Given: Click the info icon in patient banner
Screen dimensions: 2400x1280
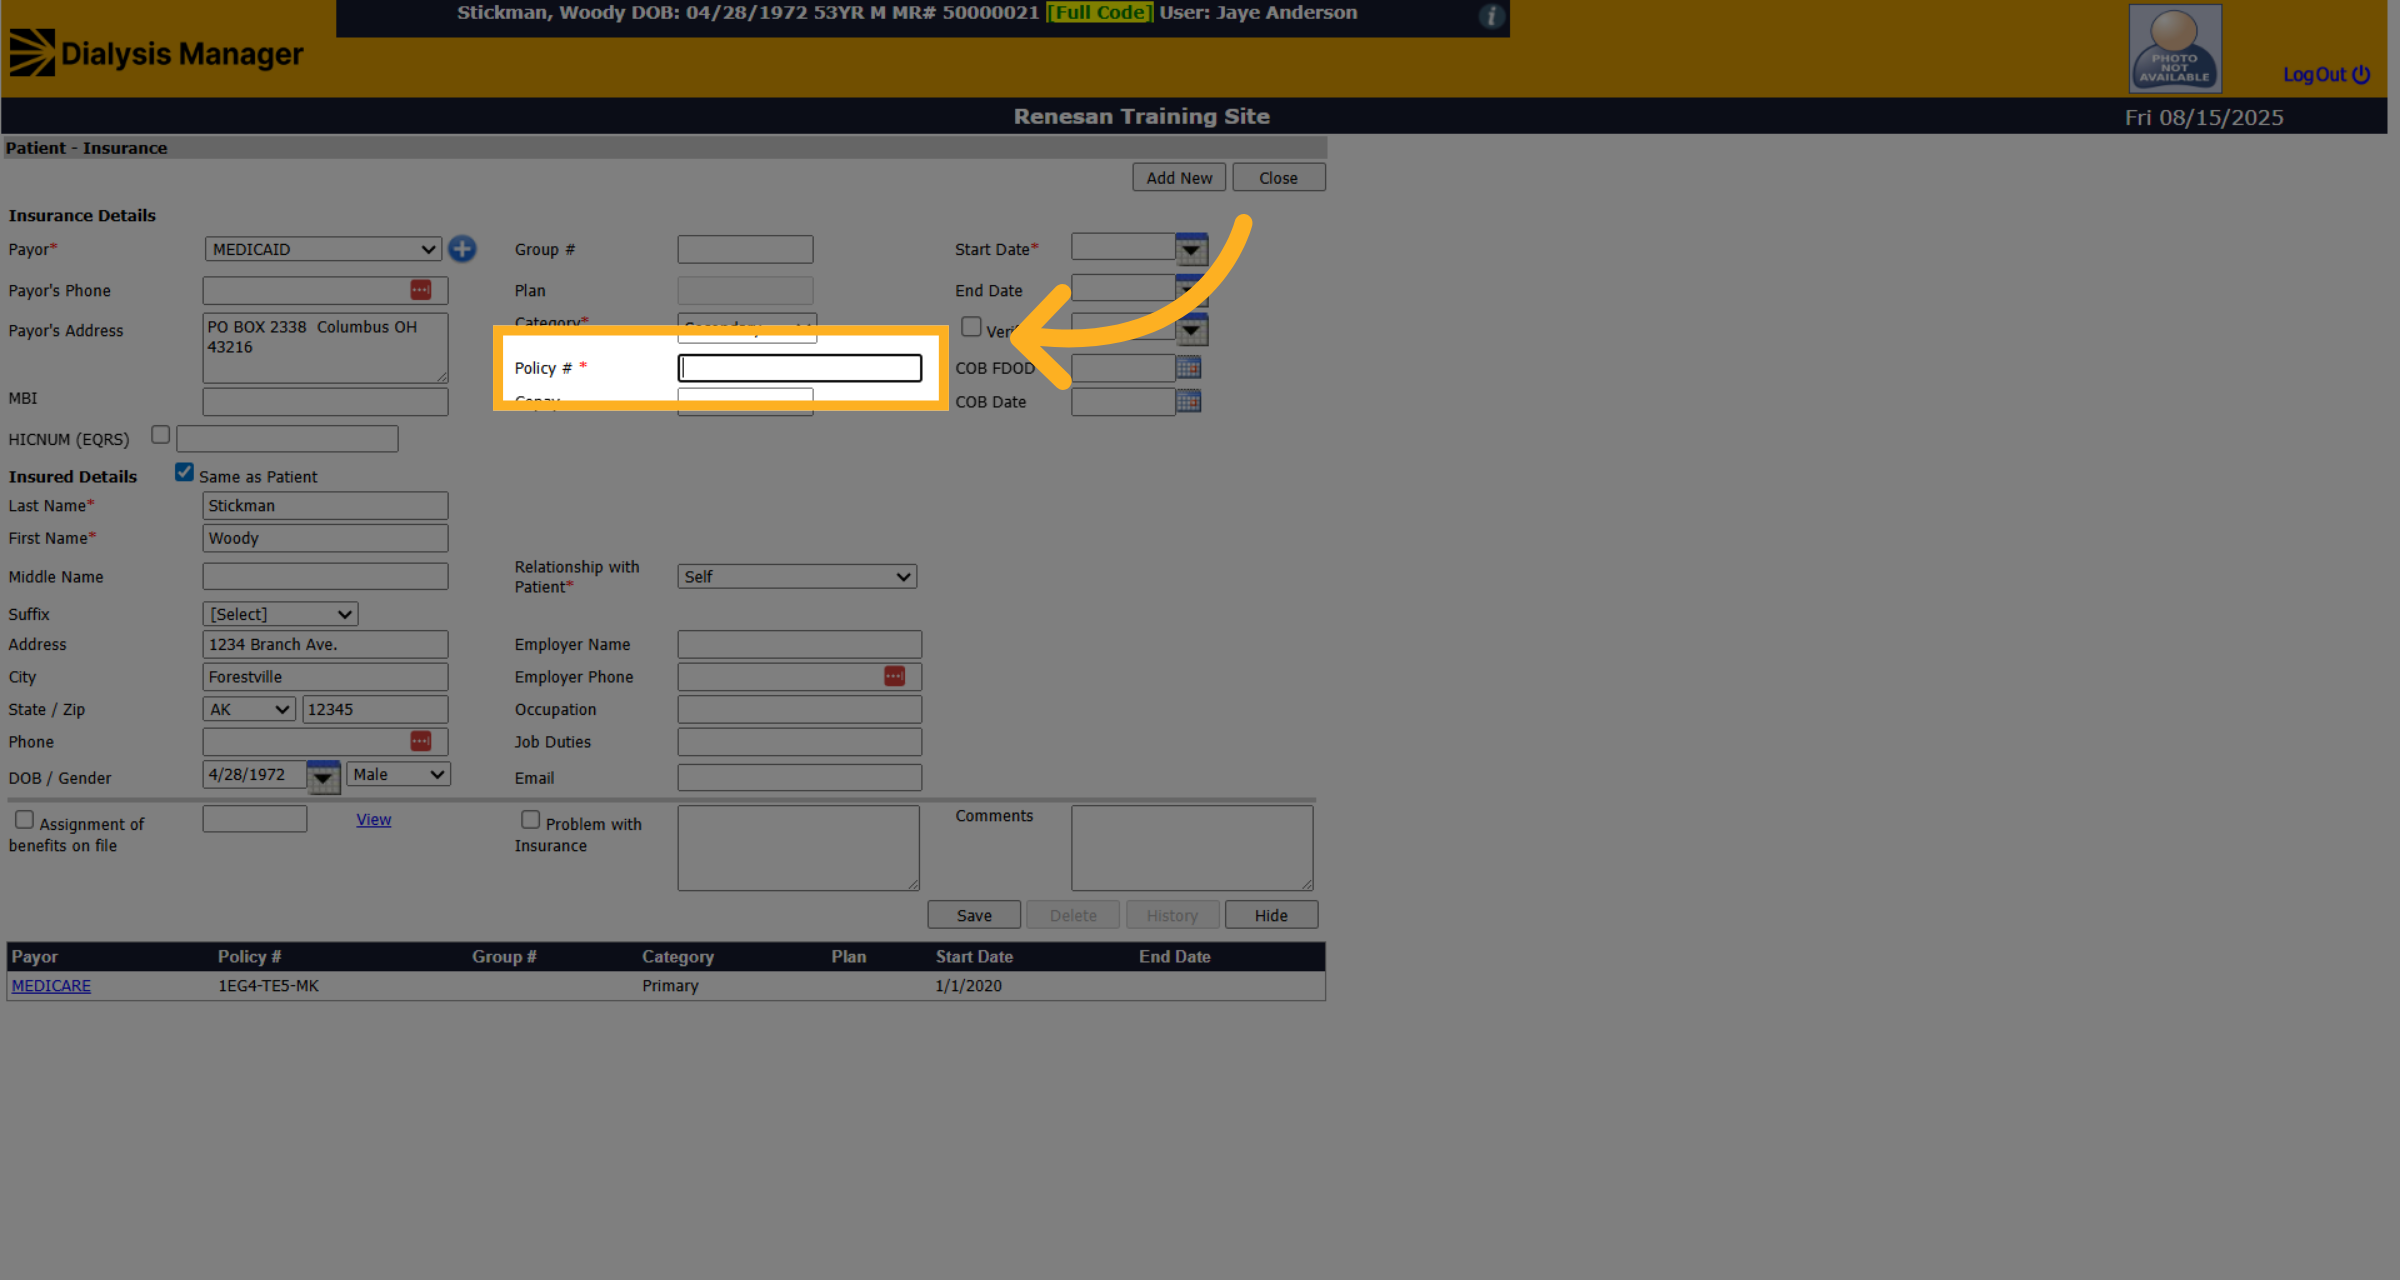Looking at the screenshot, I should tap(1491, 16).
